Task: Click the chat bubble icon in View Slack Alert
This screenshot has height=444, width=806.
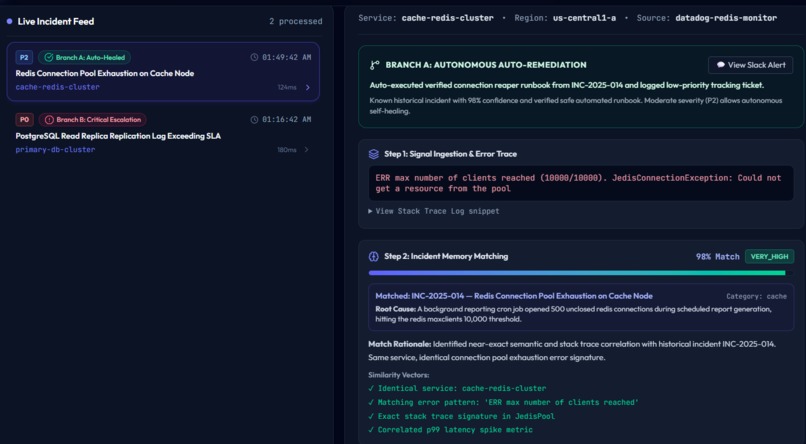Action: pos(721,65)
